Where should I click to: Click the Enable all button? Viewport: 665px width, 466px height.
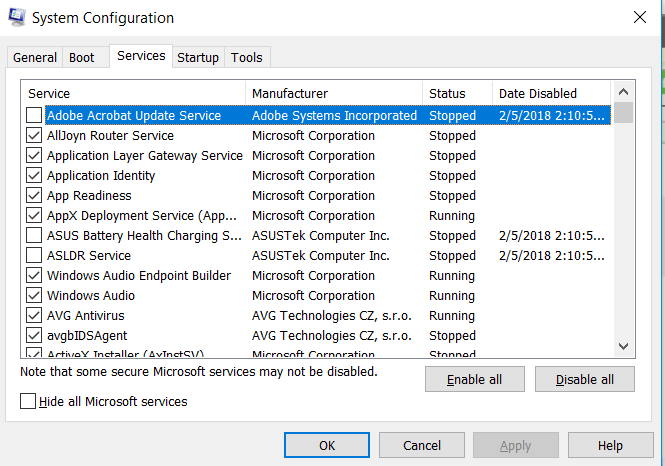coord(475,379)
